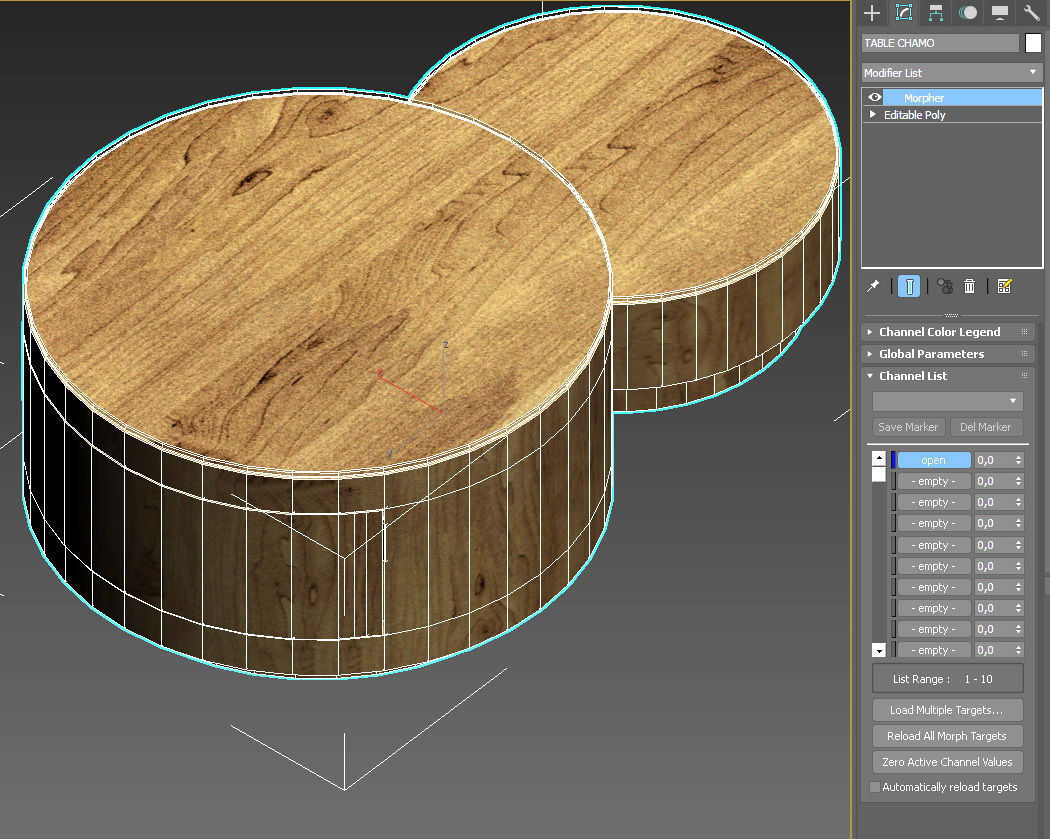Click Load Multiple Targets button
The height and width of the screenshot is (839, 1050).
click(x=948, y=710)
